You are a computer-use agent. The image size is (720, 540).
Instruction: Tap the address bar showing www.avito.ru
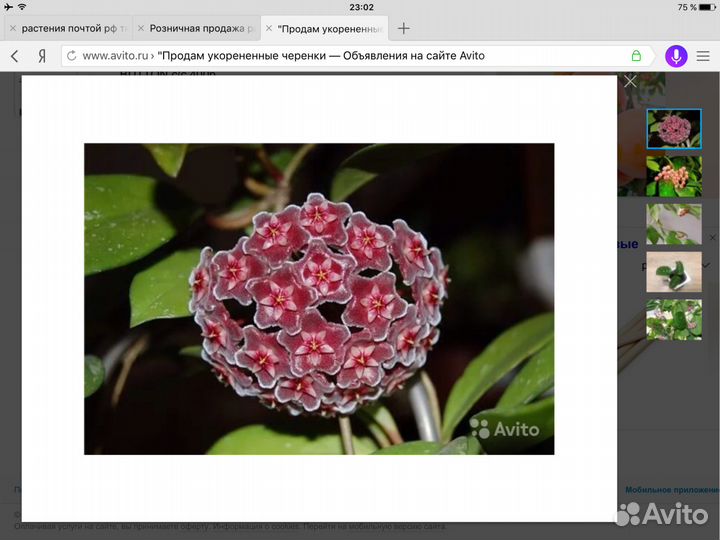pos(340,56)
